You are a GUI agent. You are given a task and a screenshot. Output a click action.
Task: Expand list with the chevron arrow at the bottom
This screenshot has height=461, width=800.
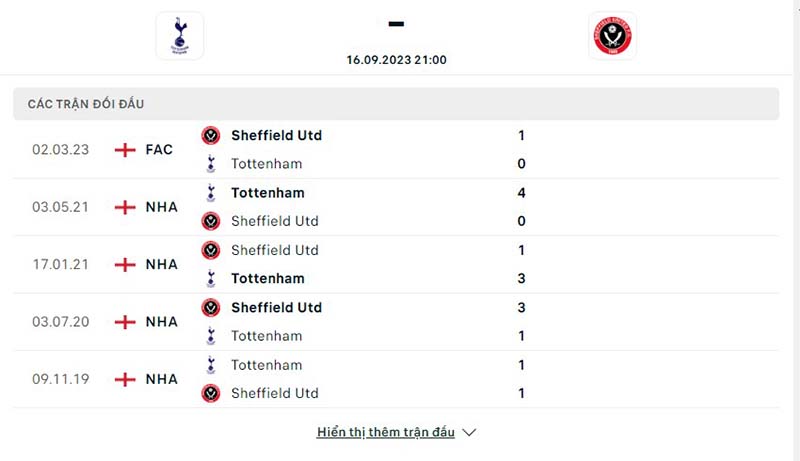click(470, 433)
